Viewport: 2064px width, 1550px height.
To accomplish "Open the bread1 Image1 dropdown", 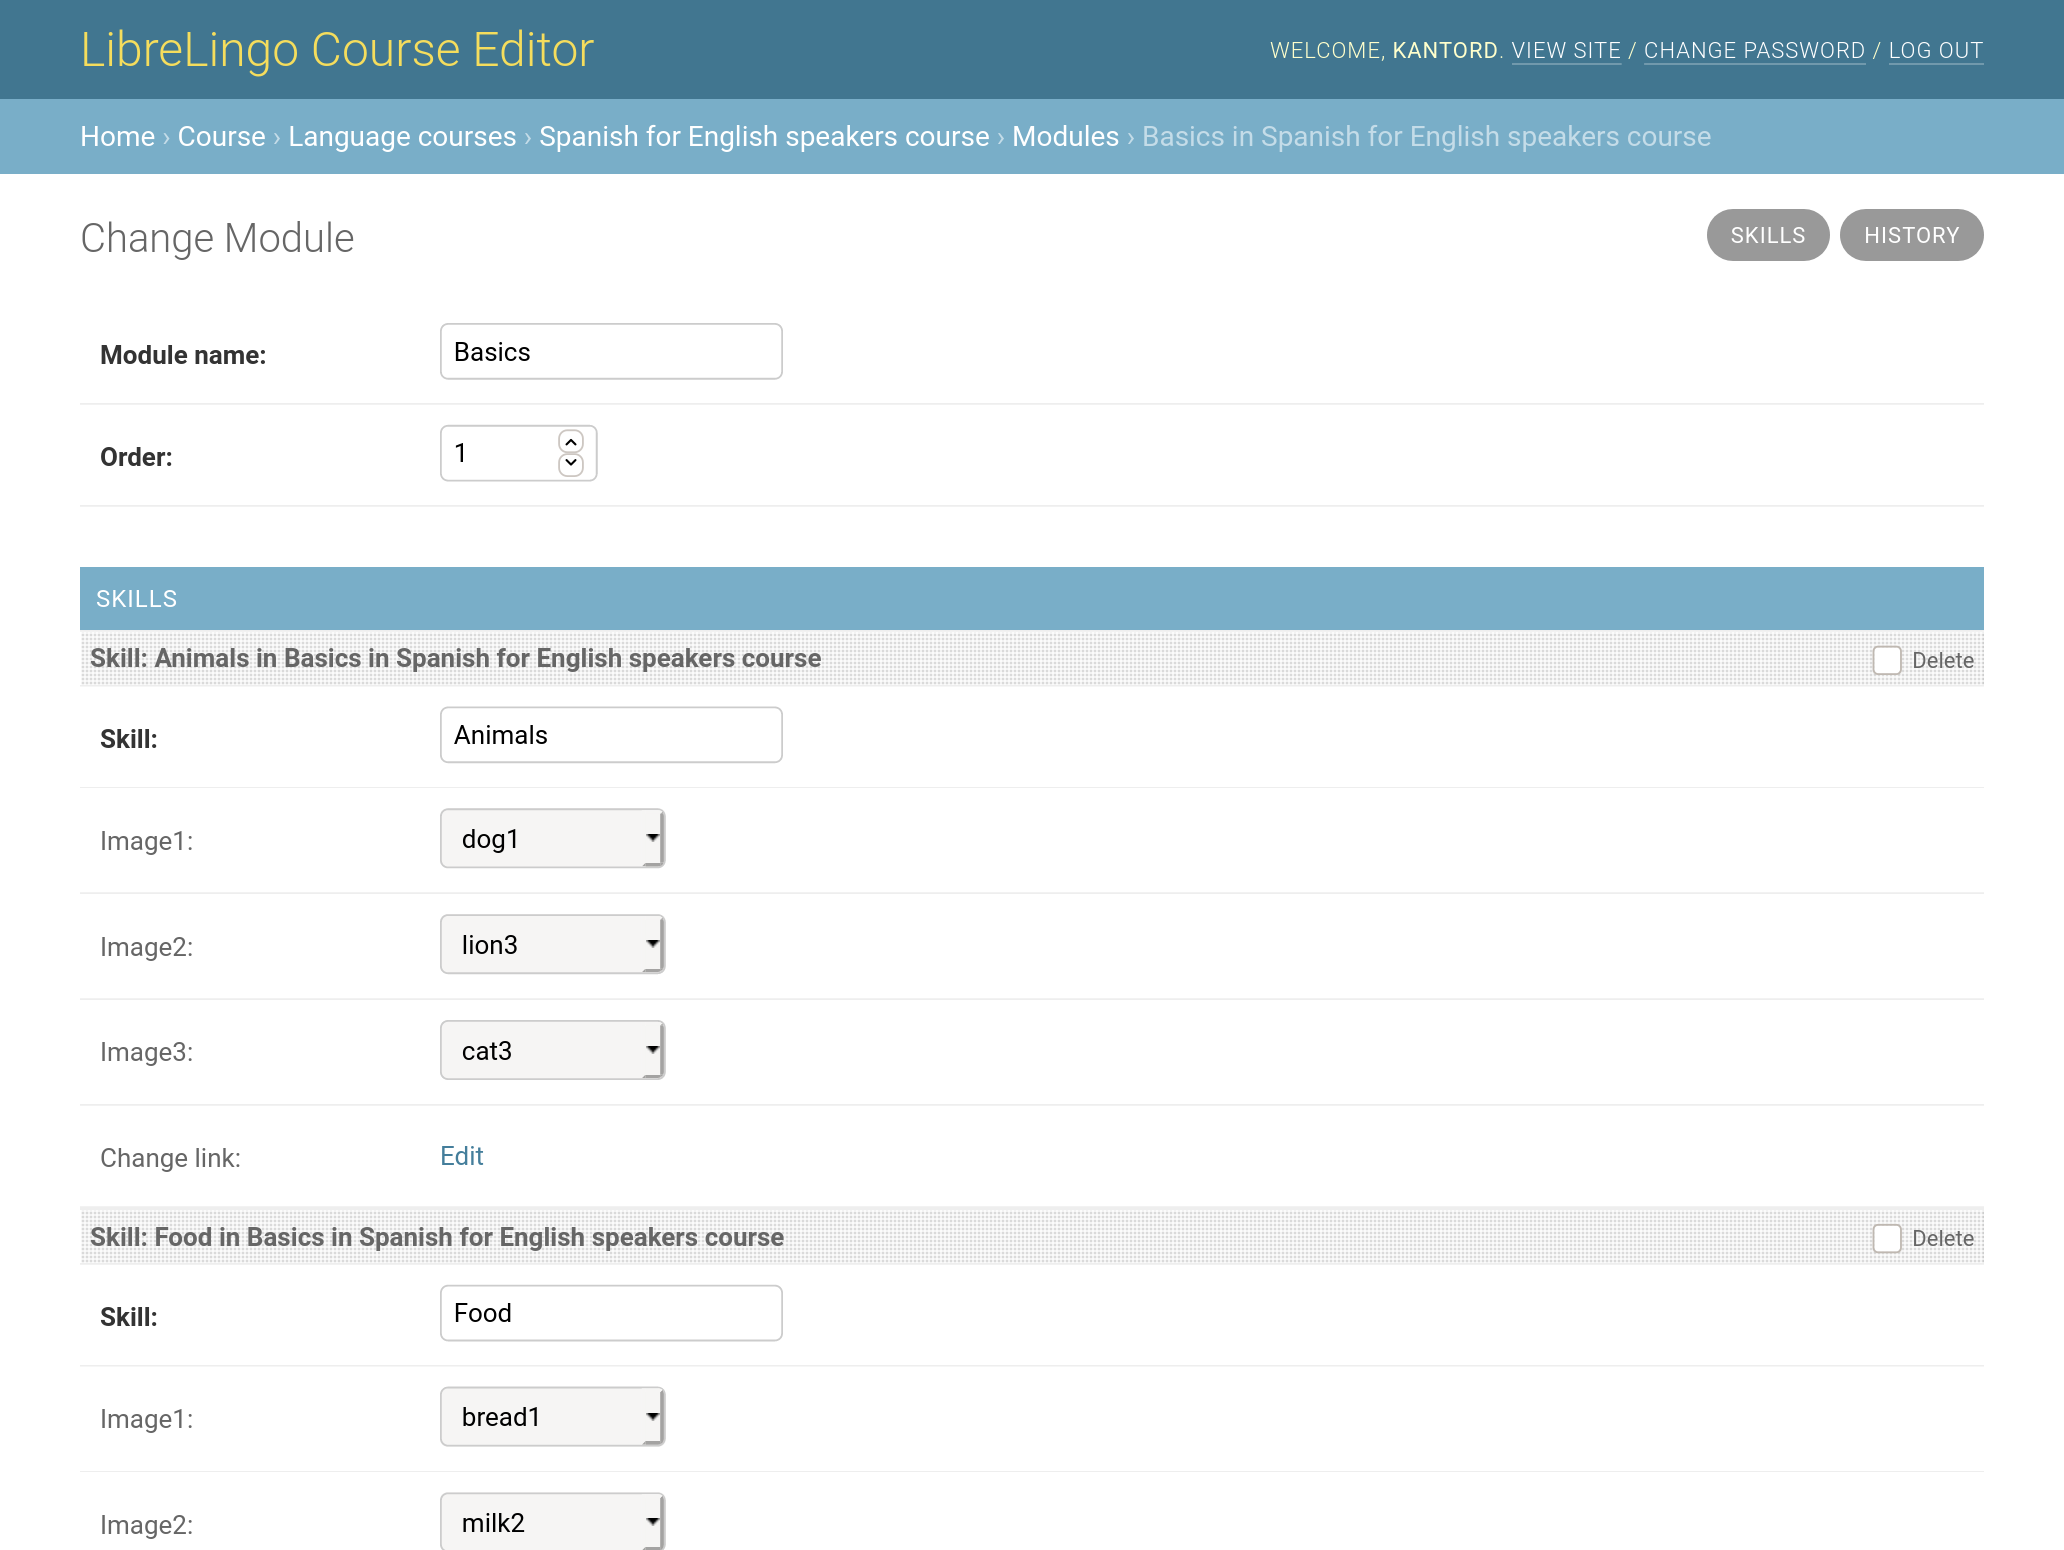I will pos(552,1416).
